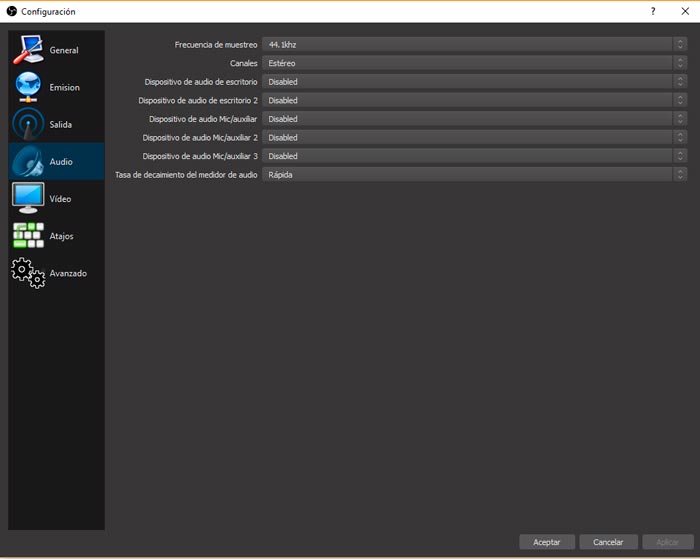Switch to the Vídeo tab label
Screen dimensions: 700x559
coord(60,199)
